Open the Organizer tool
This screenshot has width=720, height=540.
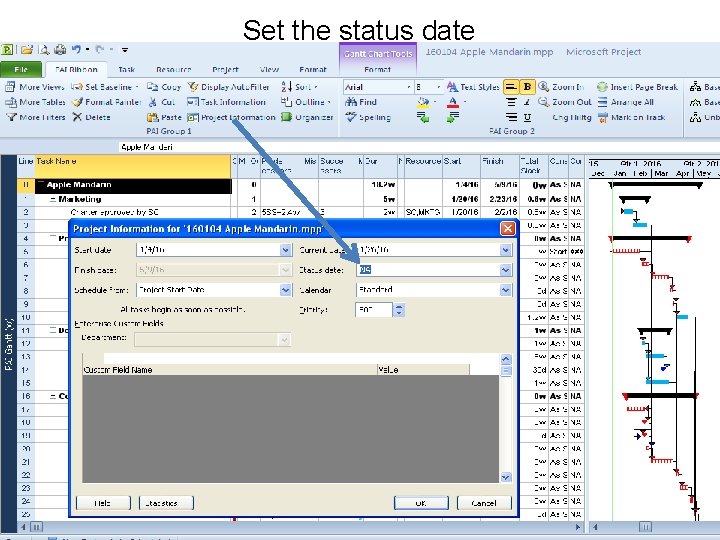point(307,117)
